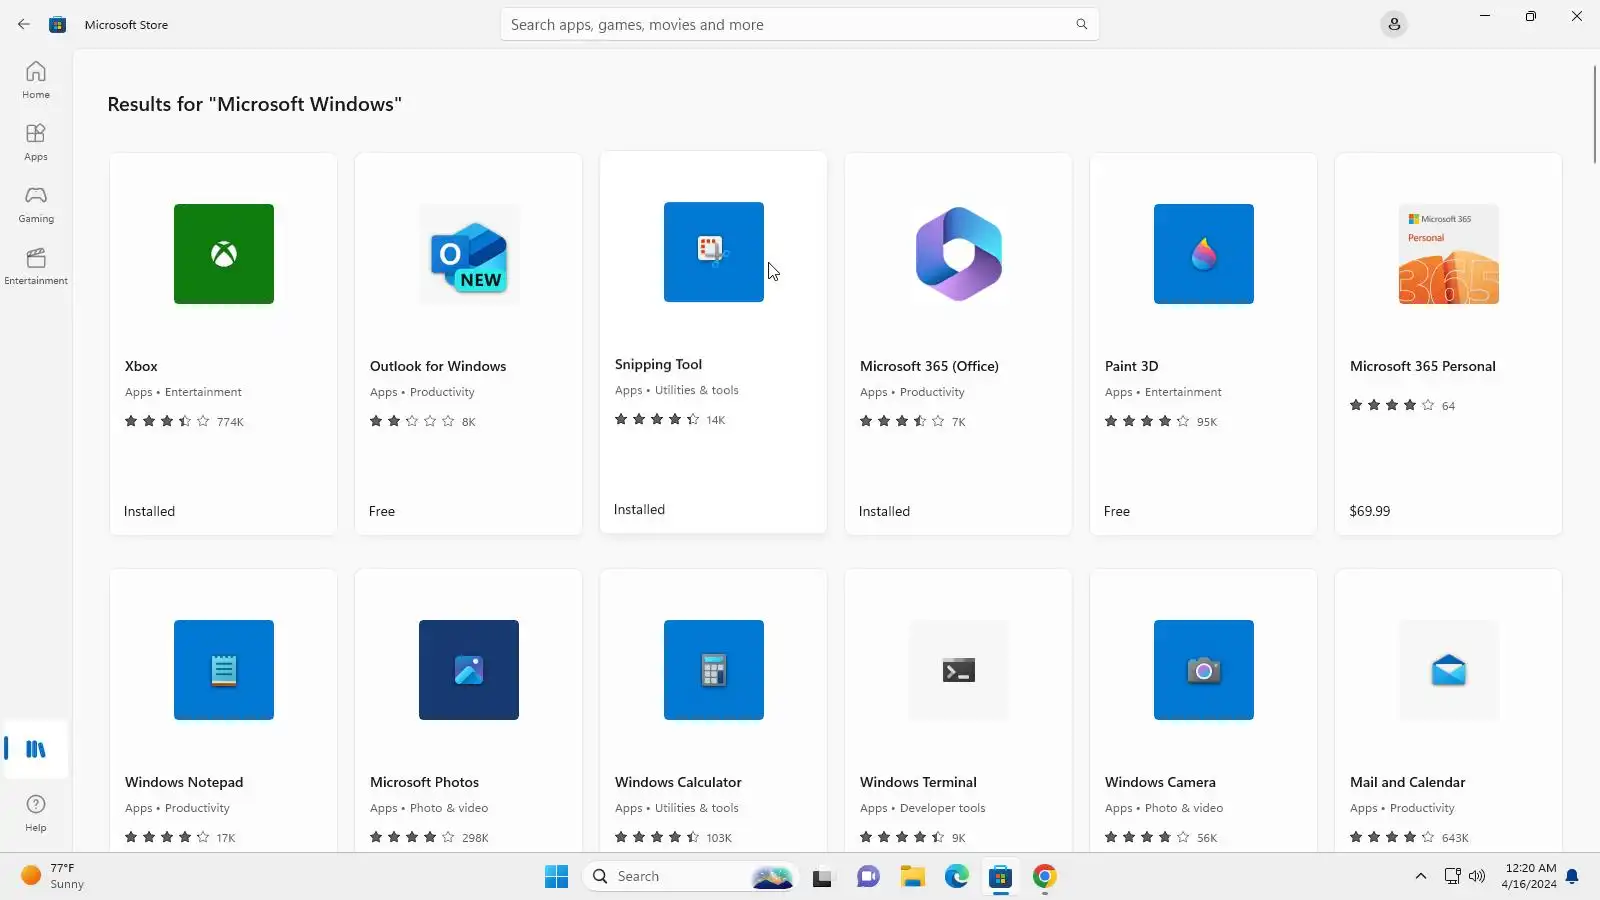Open the Microsoft Photos title link

424,782
